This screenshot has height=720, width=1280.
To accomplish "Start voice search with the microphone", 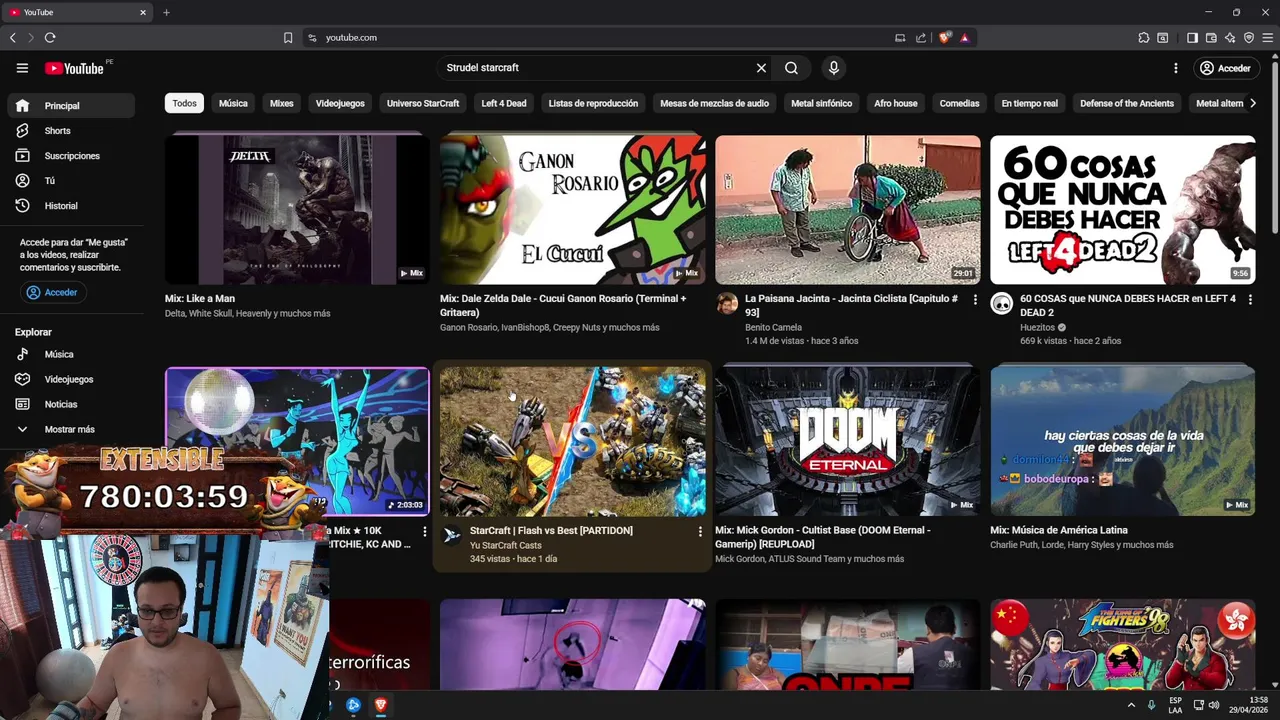I will point(833,68).
